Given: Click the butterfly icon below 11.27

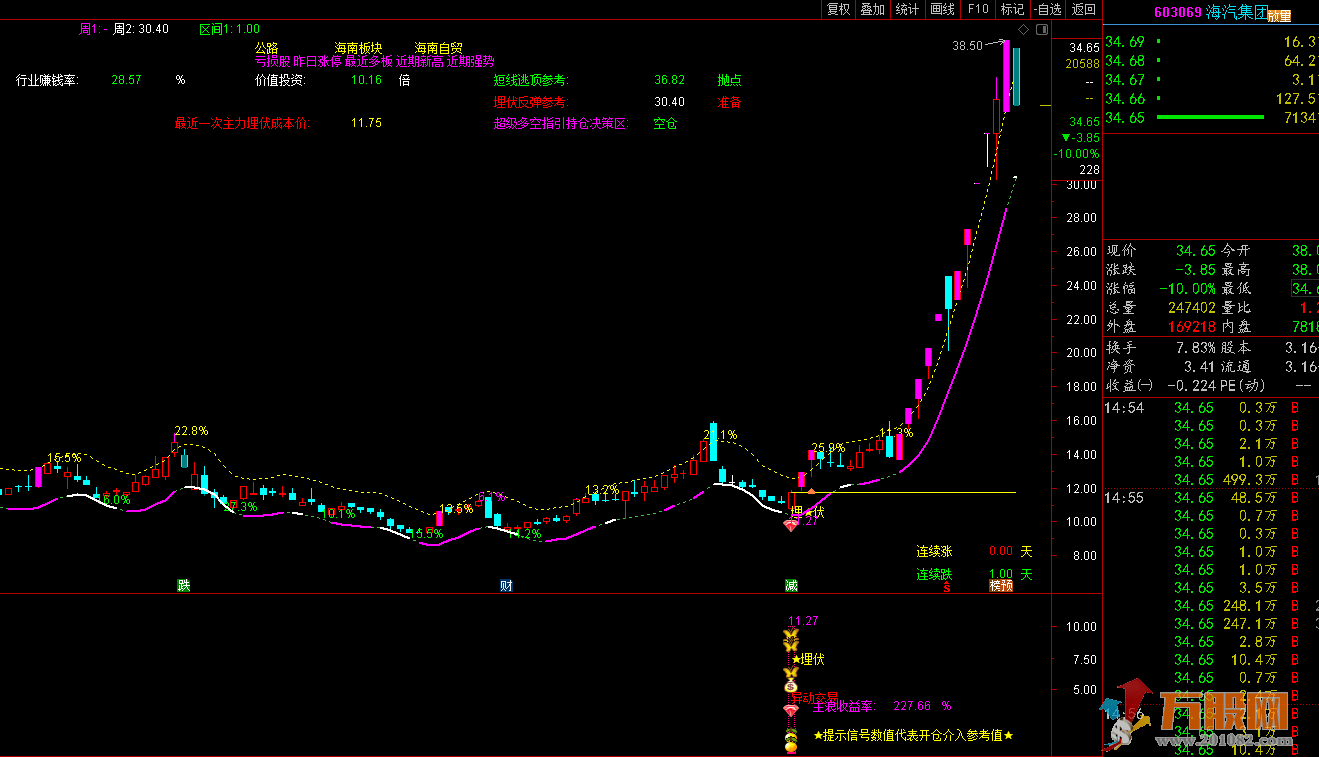Looking at the screenshot, I should [x=791, y=636].
